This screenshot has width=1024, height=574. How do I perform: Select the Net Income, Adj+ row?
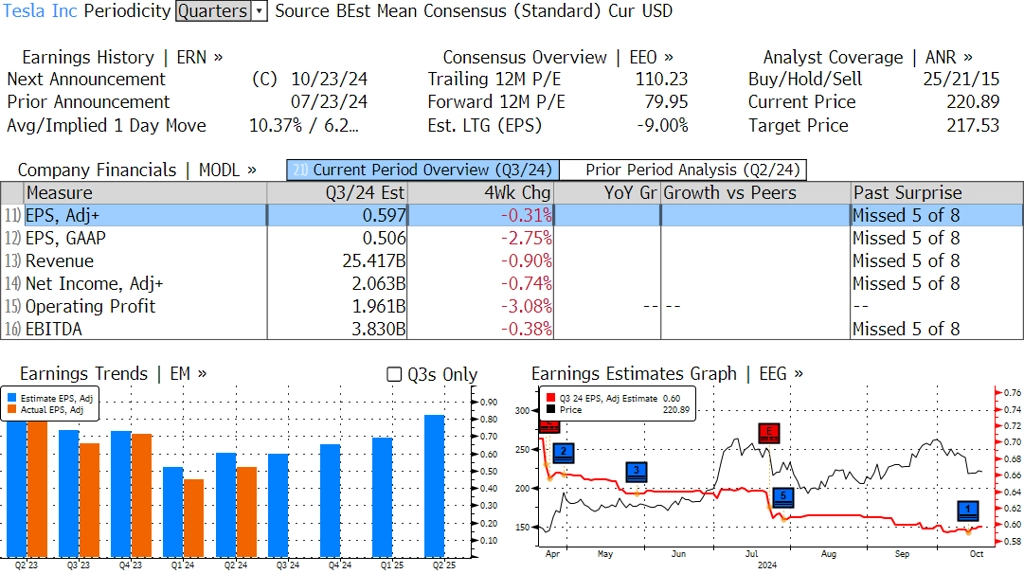point(512,283)
